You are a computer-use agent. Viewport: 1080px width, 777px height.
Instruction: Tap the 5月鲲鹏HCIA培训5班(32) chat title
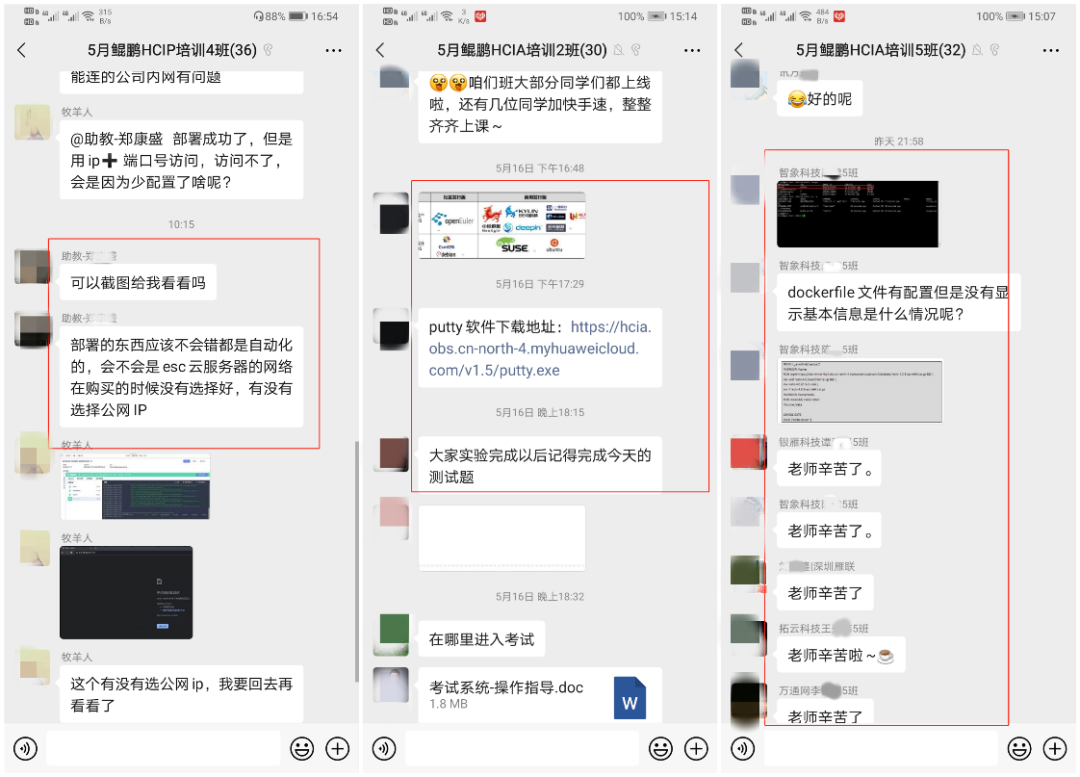880,50
